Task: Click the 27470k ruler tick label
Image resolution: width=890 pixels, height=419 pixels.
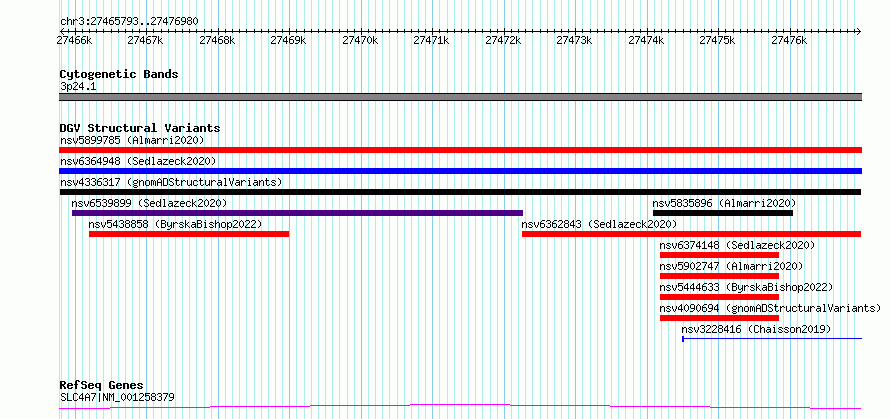Action: click(x=360, y=40)
